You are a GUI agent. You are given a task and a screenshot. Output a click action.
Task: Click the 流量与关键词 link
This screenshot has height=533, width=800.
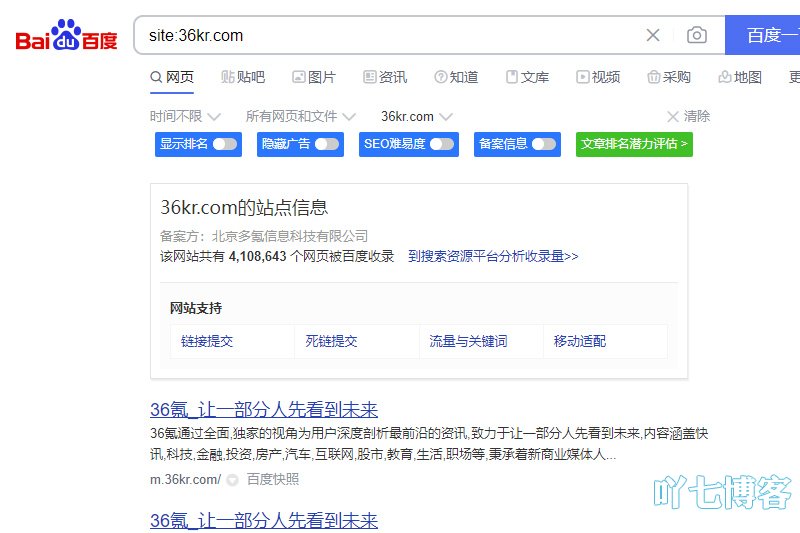tap(468, 341)
